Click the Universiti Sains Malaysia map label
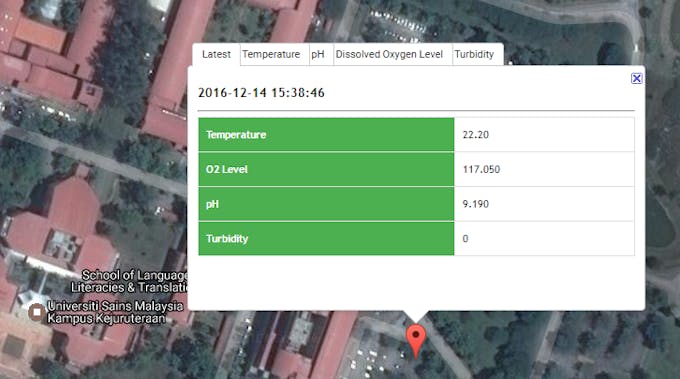The width and height of the screenshot is (680, 379). coord(115,306)
